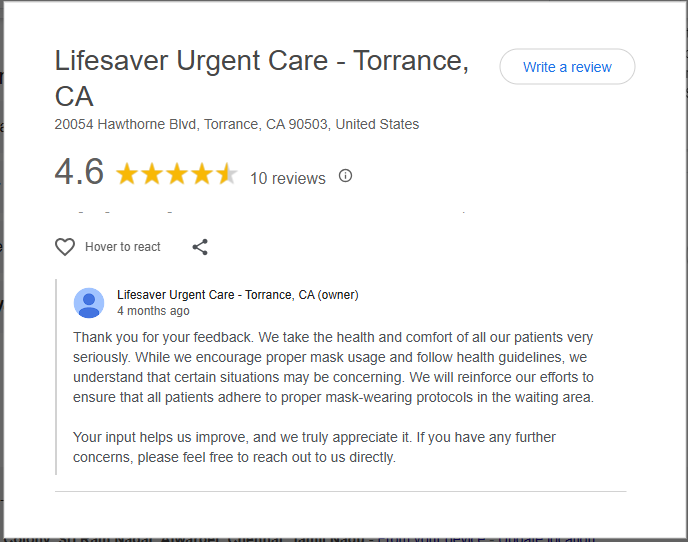This screenshot has width=688, height=542.
Task: Click the half-filled fifth rating star
Action: 227,175
